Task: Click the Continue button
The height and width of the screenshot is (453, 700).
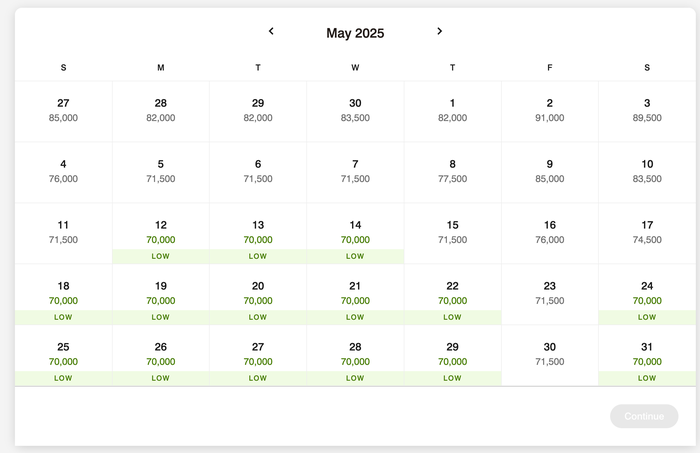Action: (644, 416)
